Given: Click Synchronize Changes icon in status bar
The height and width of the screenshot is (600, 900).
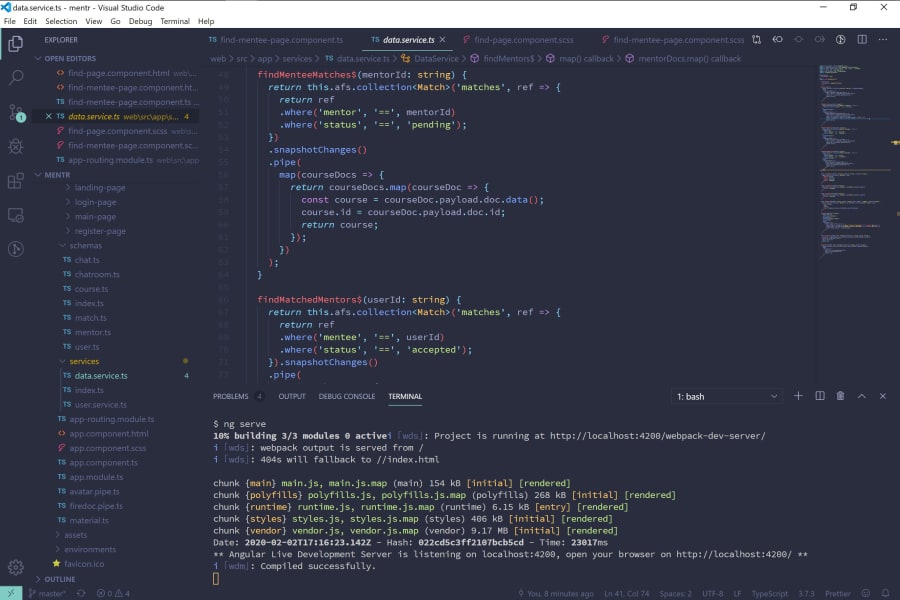Looking at the screenshot, I should (x=81, y=594).
